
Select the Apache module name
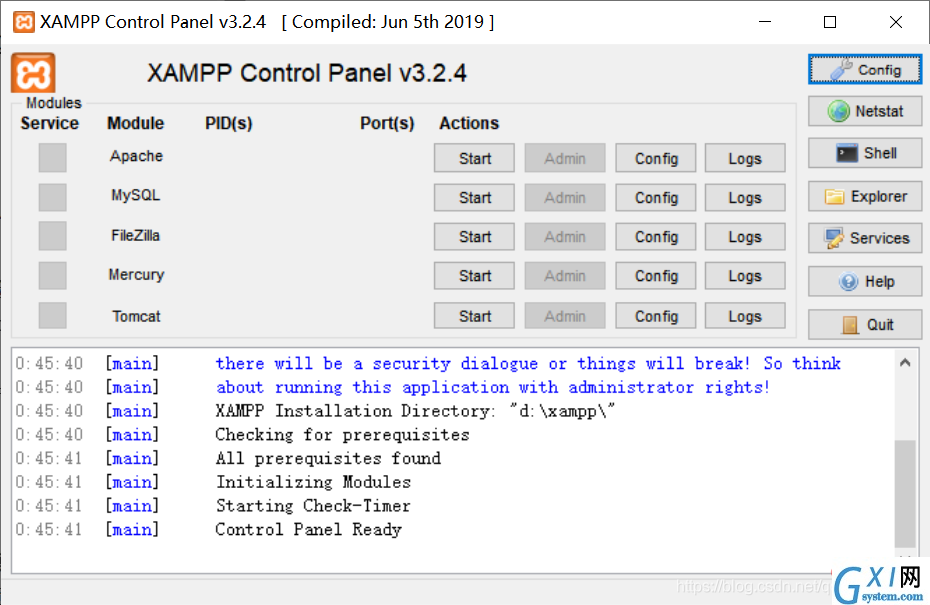(136, 156)
